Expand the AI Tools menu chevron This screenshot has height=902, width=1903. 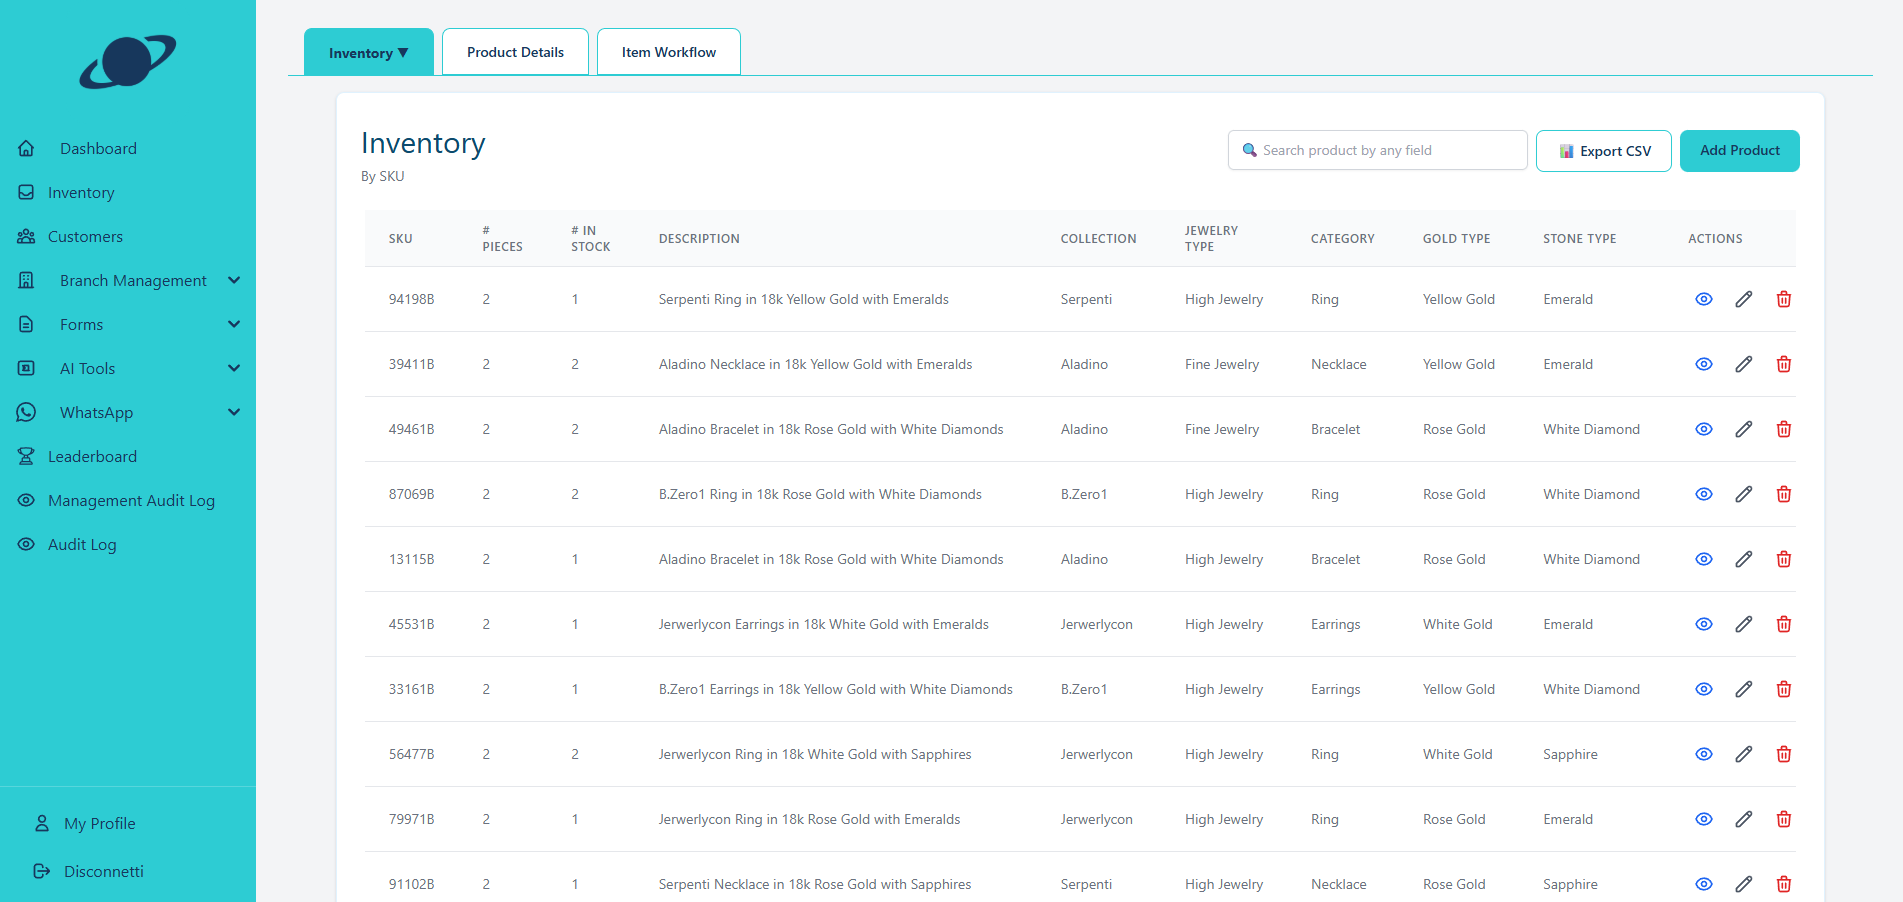(x=234, y=368)
